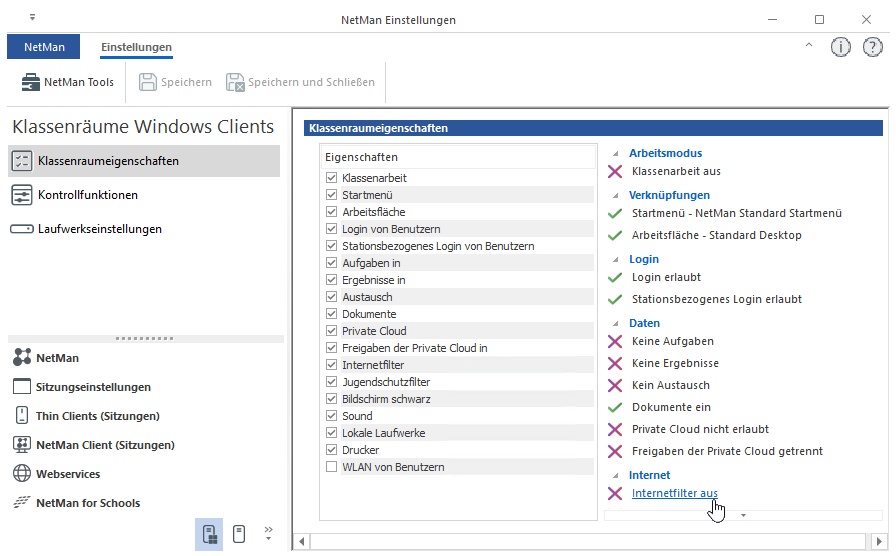896x556 pixels.
Task: Click the Webservices globe icon
Action: pos(22,474)
